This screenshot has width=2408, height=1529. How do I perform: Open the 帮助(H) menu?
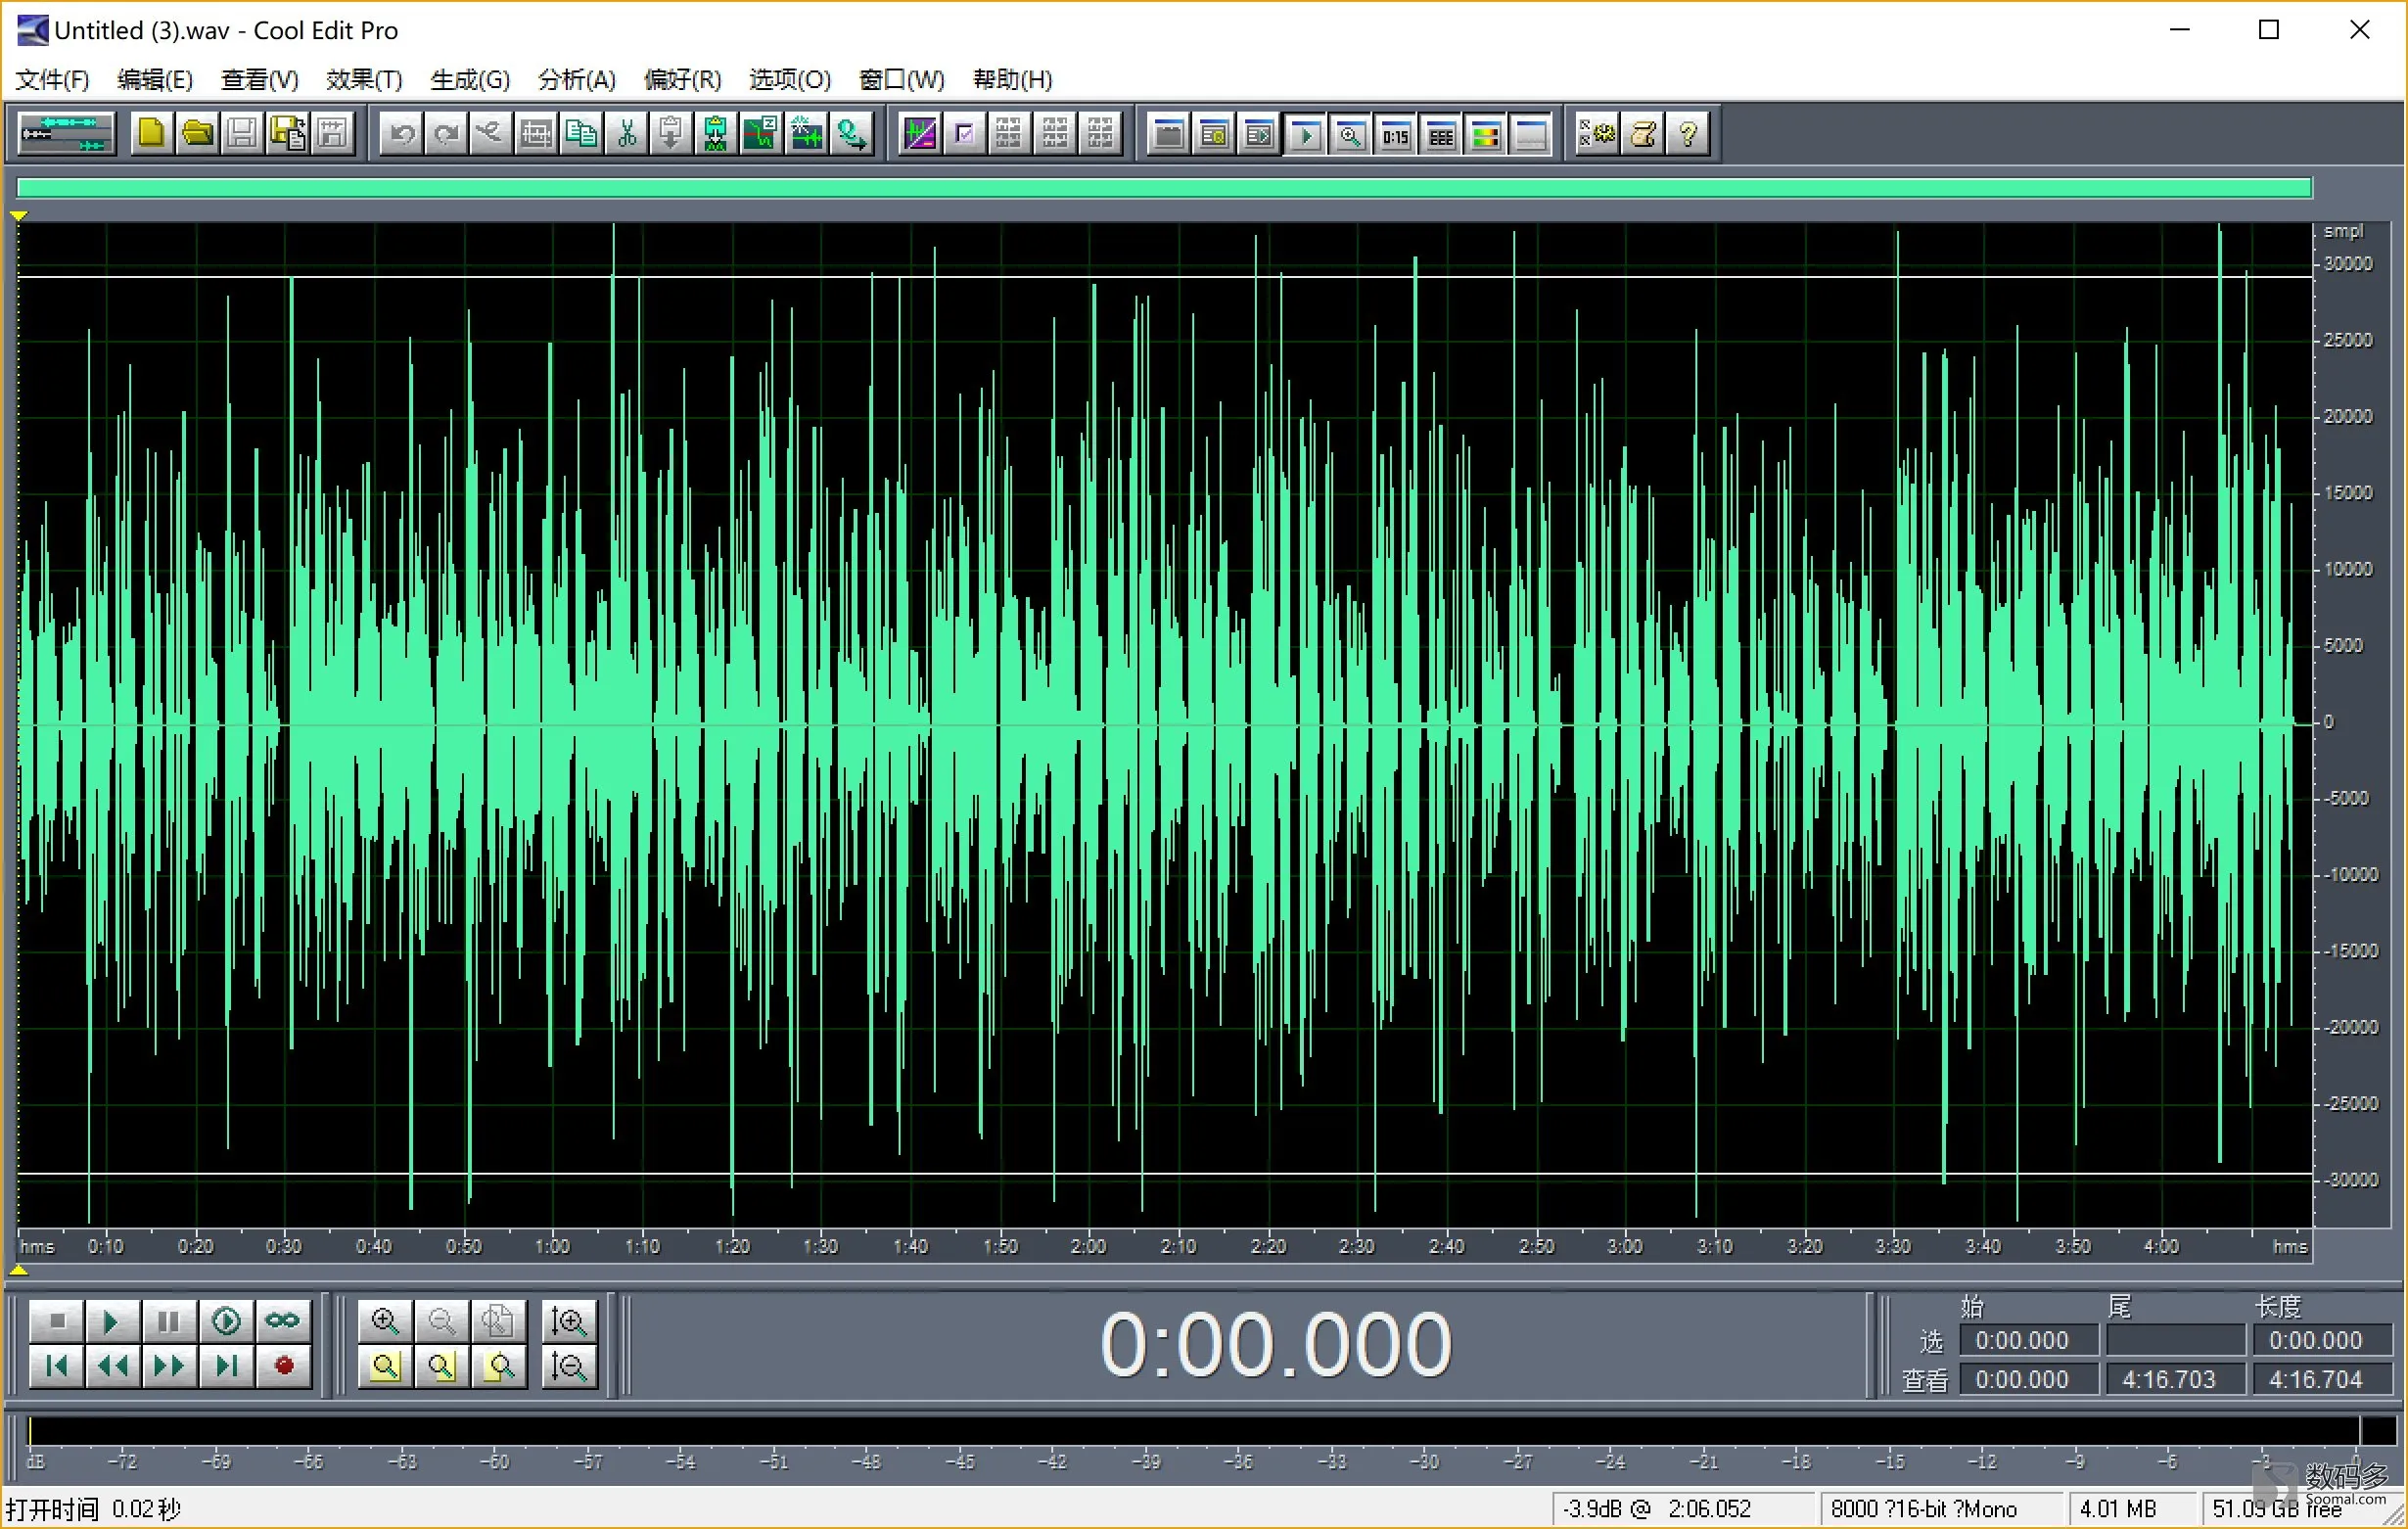click(x=1013, y=79)
